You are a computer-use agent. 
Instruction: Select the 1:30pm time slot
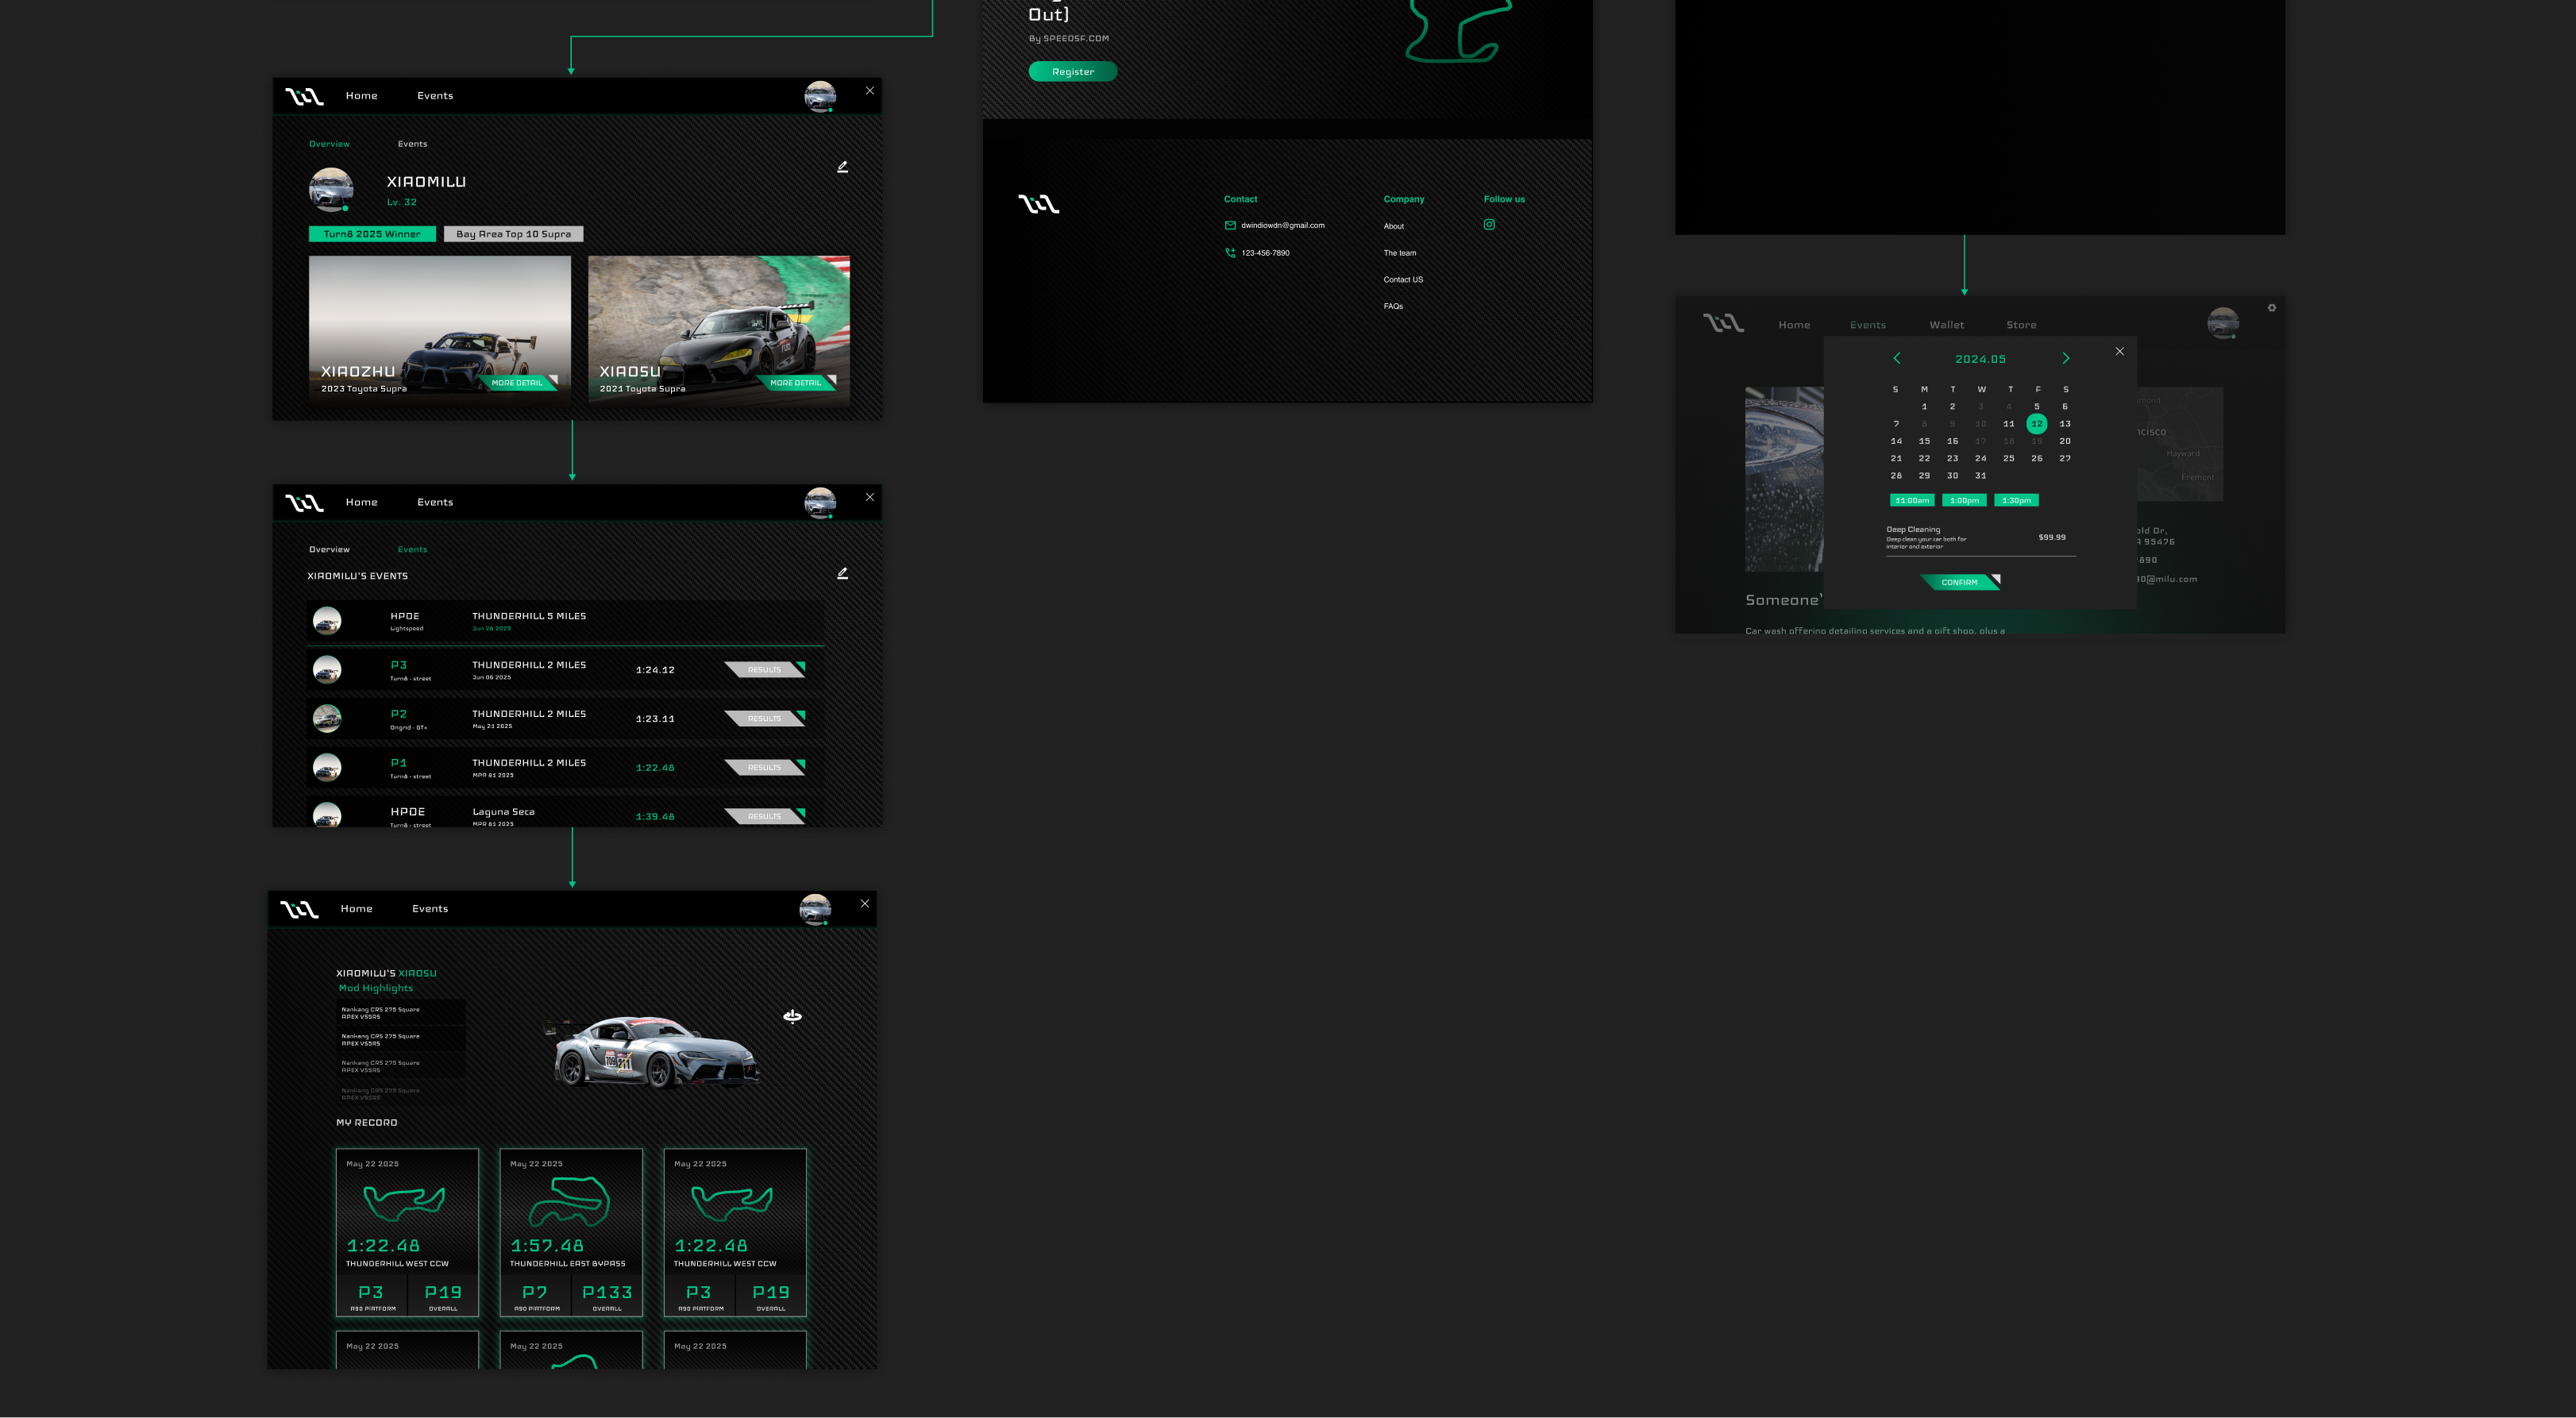pos(2016,500)
